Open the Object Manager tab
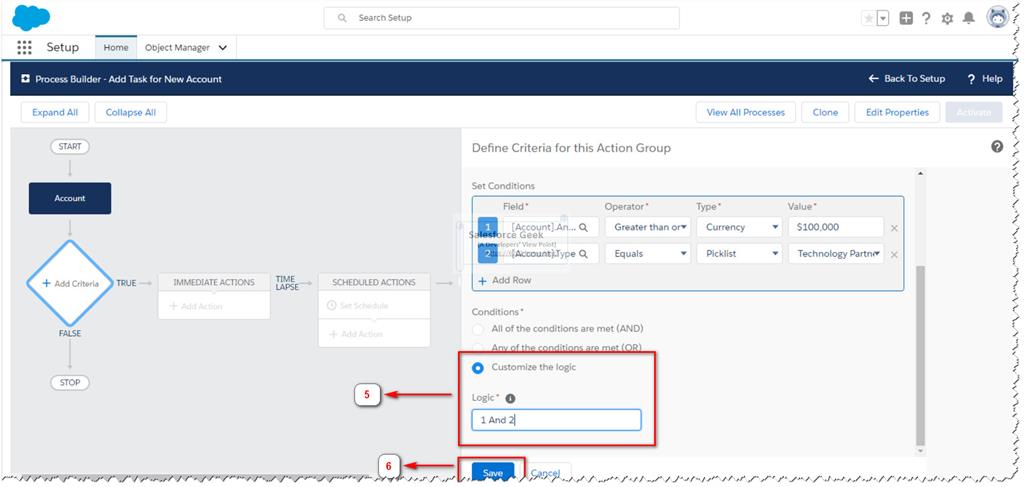Screen dimensions: 1024x487 [177, 48]
